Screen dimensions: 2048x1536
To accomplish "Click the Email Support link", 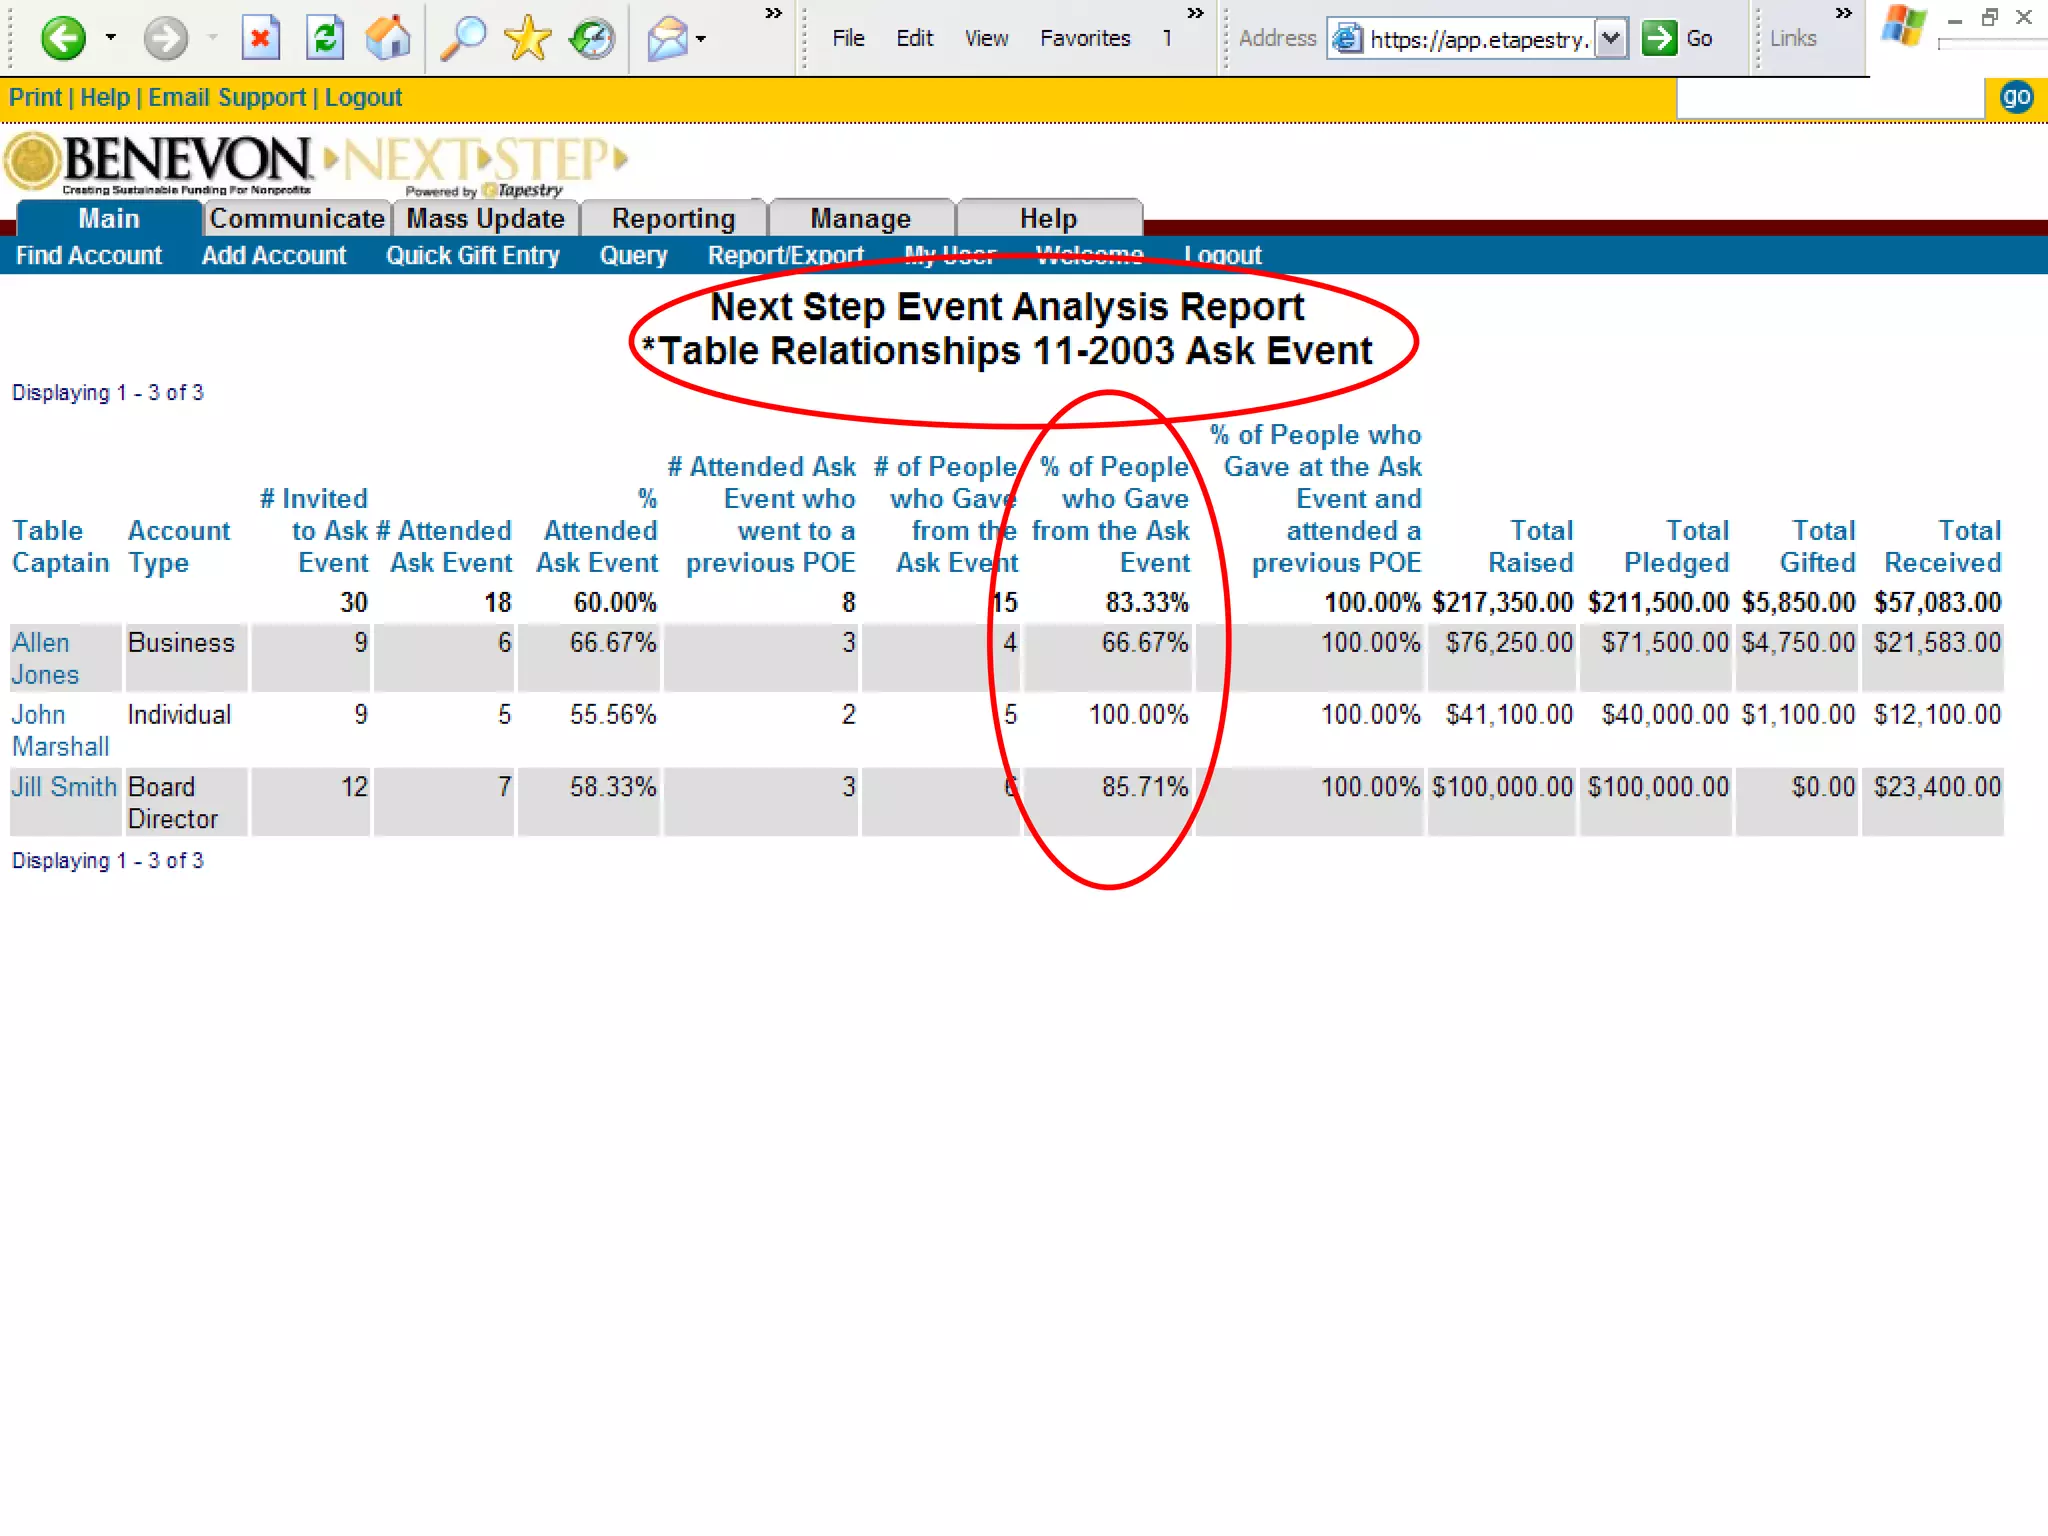I will pos(227,98).
